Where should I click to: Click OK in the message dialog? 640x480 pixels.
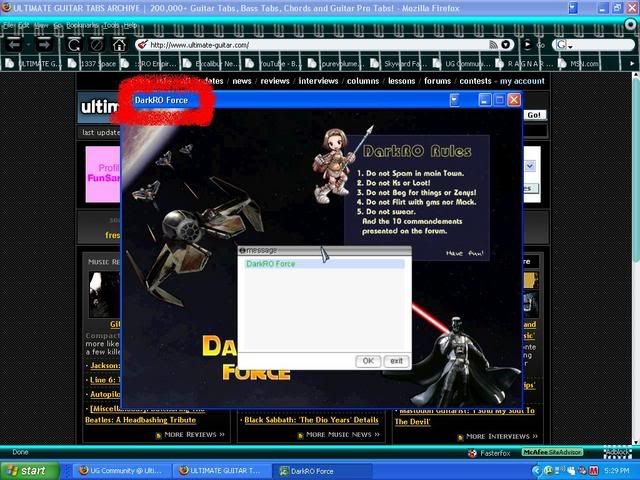click(x=368, y=361)
